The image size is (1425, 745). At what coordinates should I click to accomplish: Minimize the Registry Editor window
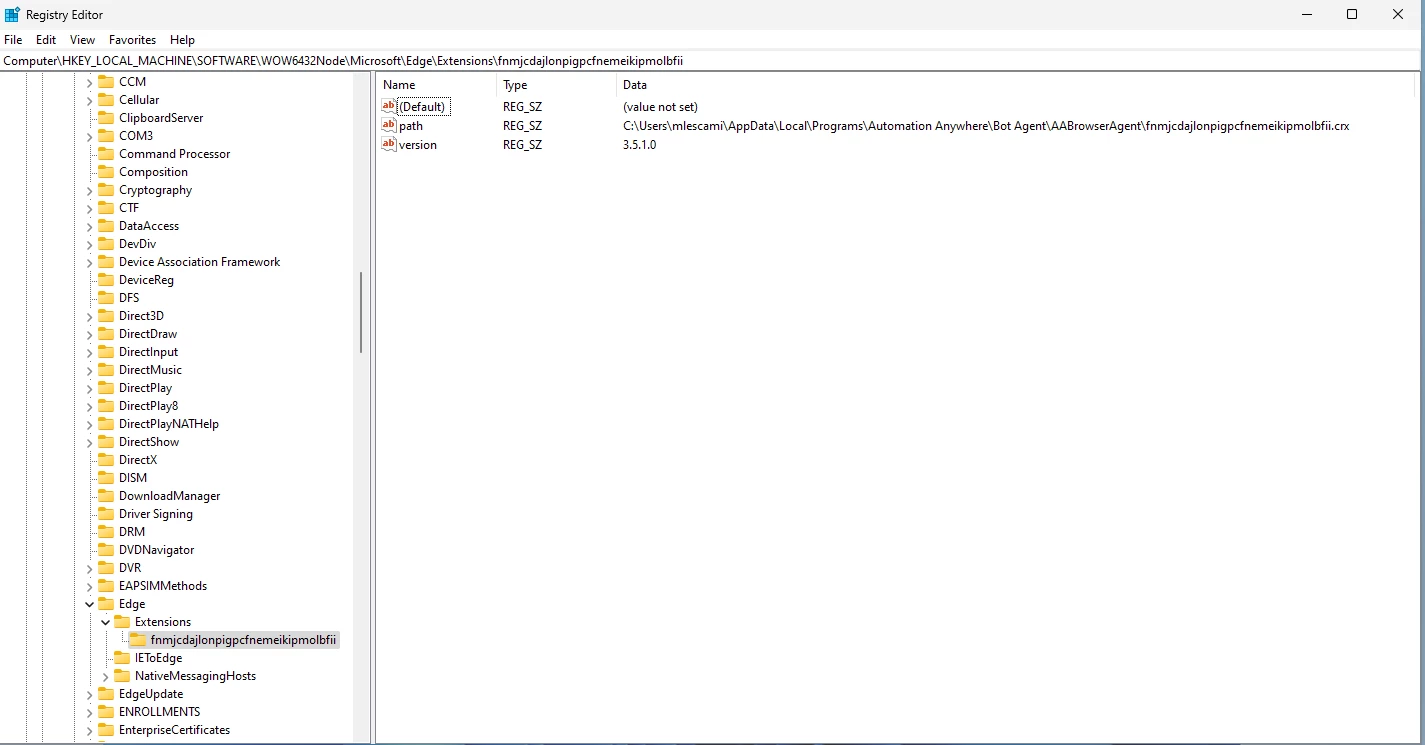[x=1309, y=14]
